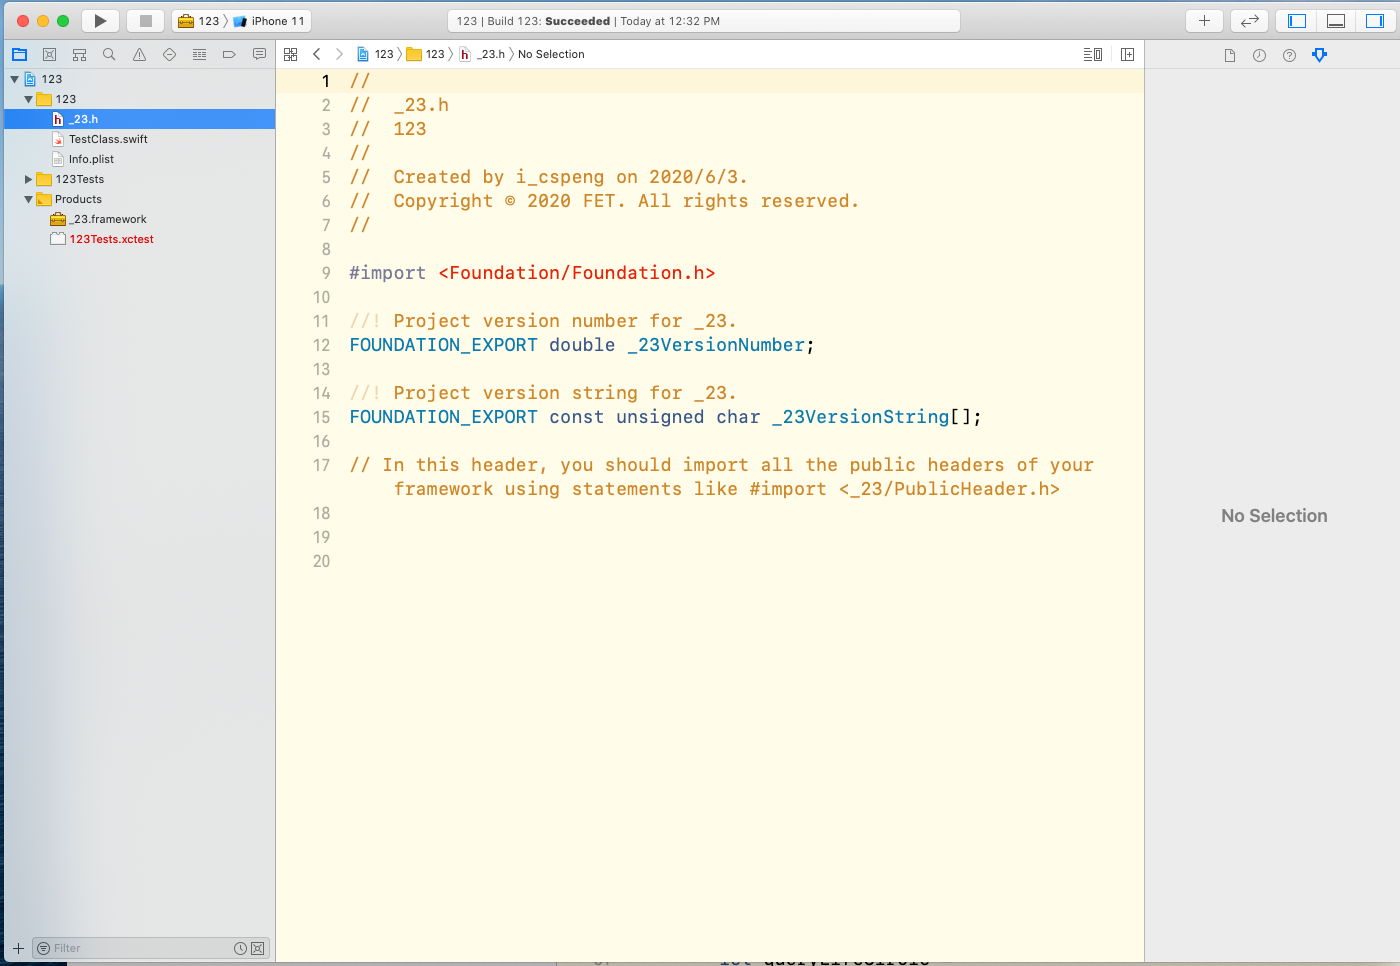The width and height of the screenshot is (1400, 966).
Task: Click the Filter field at sidebar bottom
Action: pyautogui.click(x=130, y=947)
